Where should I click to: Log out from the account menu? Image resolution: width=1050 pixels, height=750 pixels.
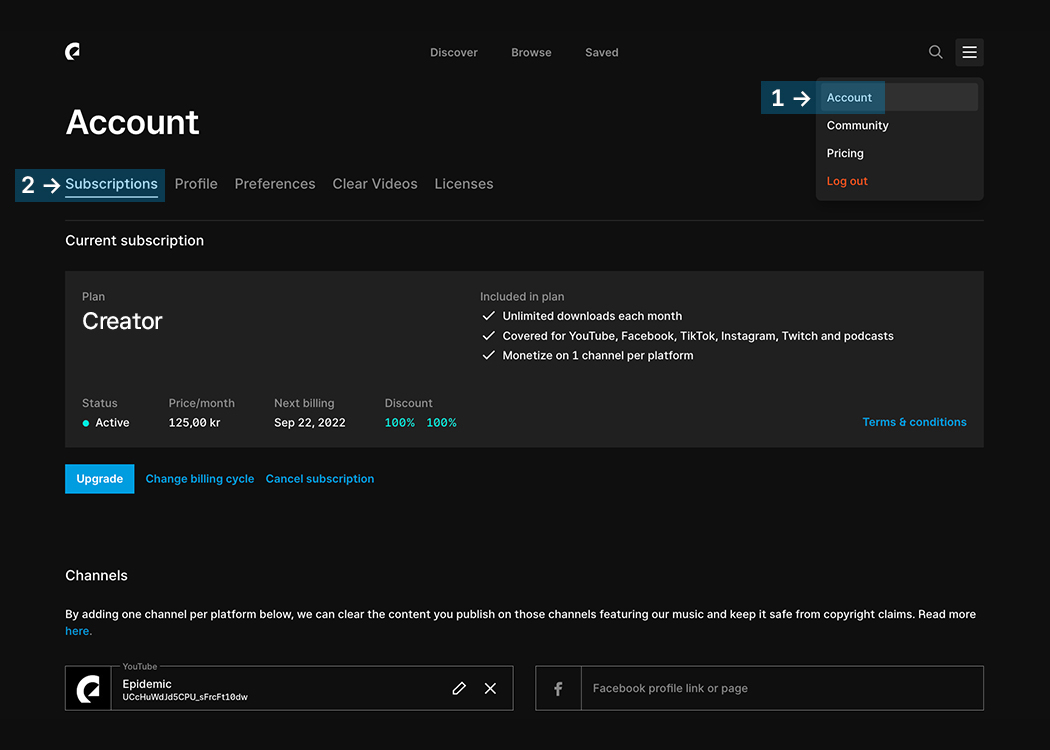point(847,181)
